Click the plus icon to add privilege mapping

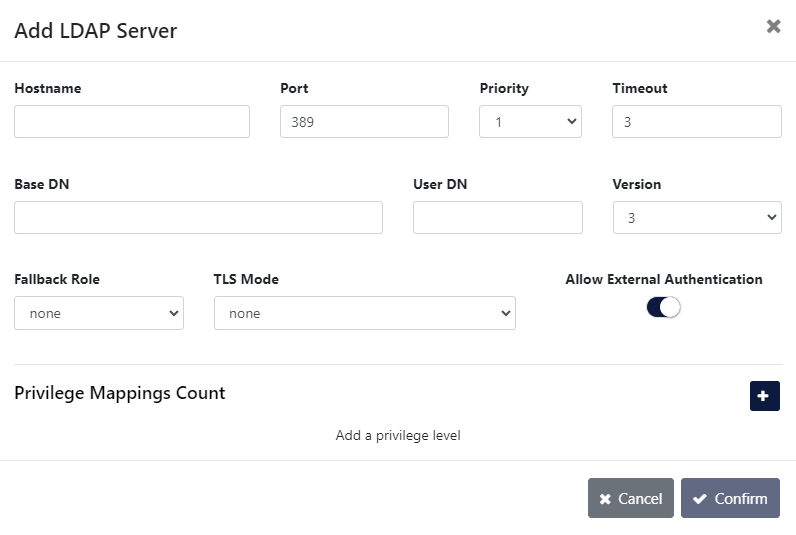(764, 396)
